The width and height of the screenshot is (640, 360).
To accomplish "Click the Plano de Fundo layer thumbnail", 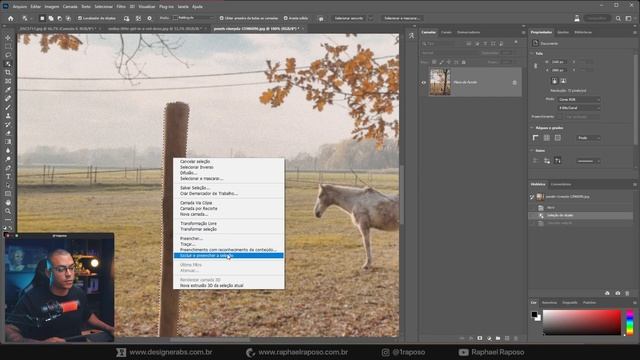I will click(440, 82).
